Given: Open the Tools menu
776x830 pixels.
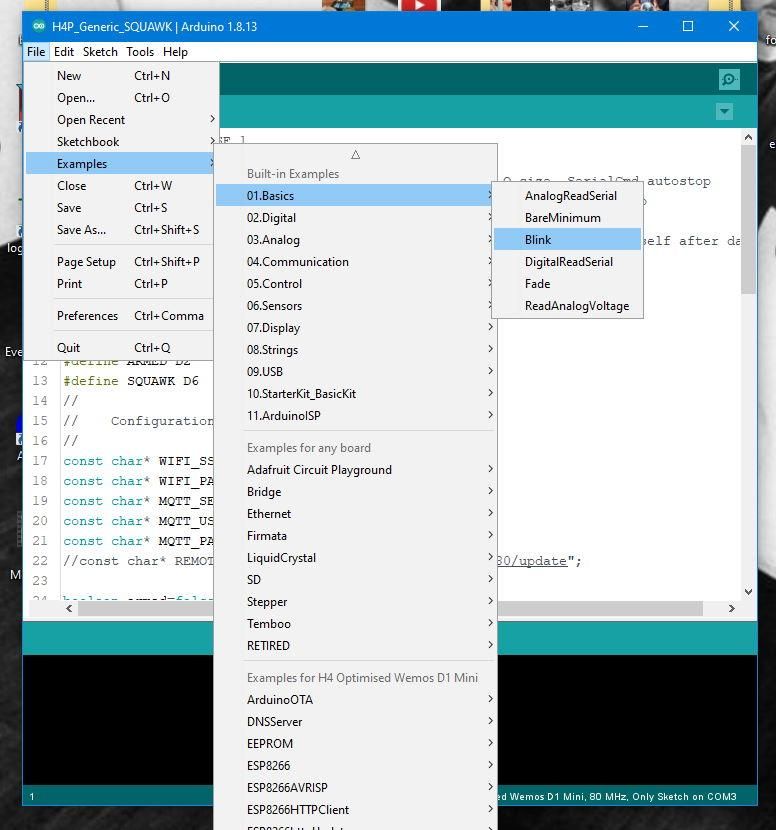Looking at the screenshot, I should click(x=140, y=52).
